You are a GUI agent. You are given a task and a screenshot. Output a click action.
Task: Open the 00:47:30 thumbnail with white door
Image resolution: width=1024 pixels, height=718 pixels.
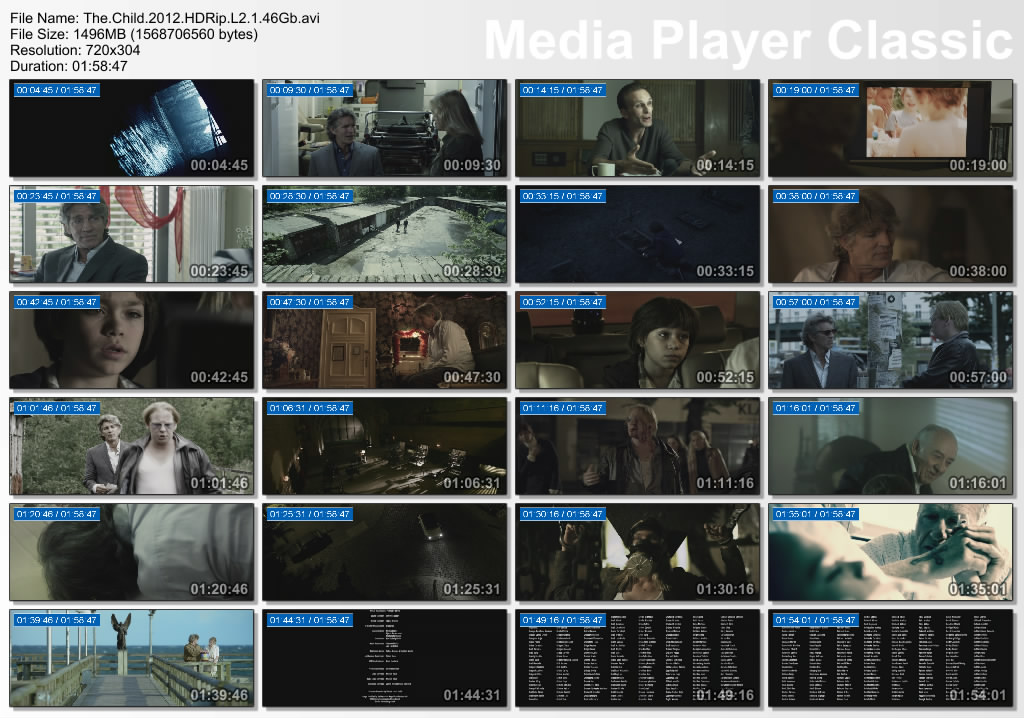point(385,340)
